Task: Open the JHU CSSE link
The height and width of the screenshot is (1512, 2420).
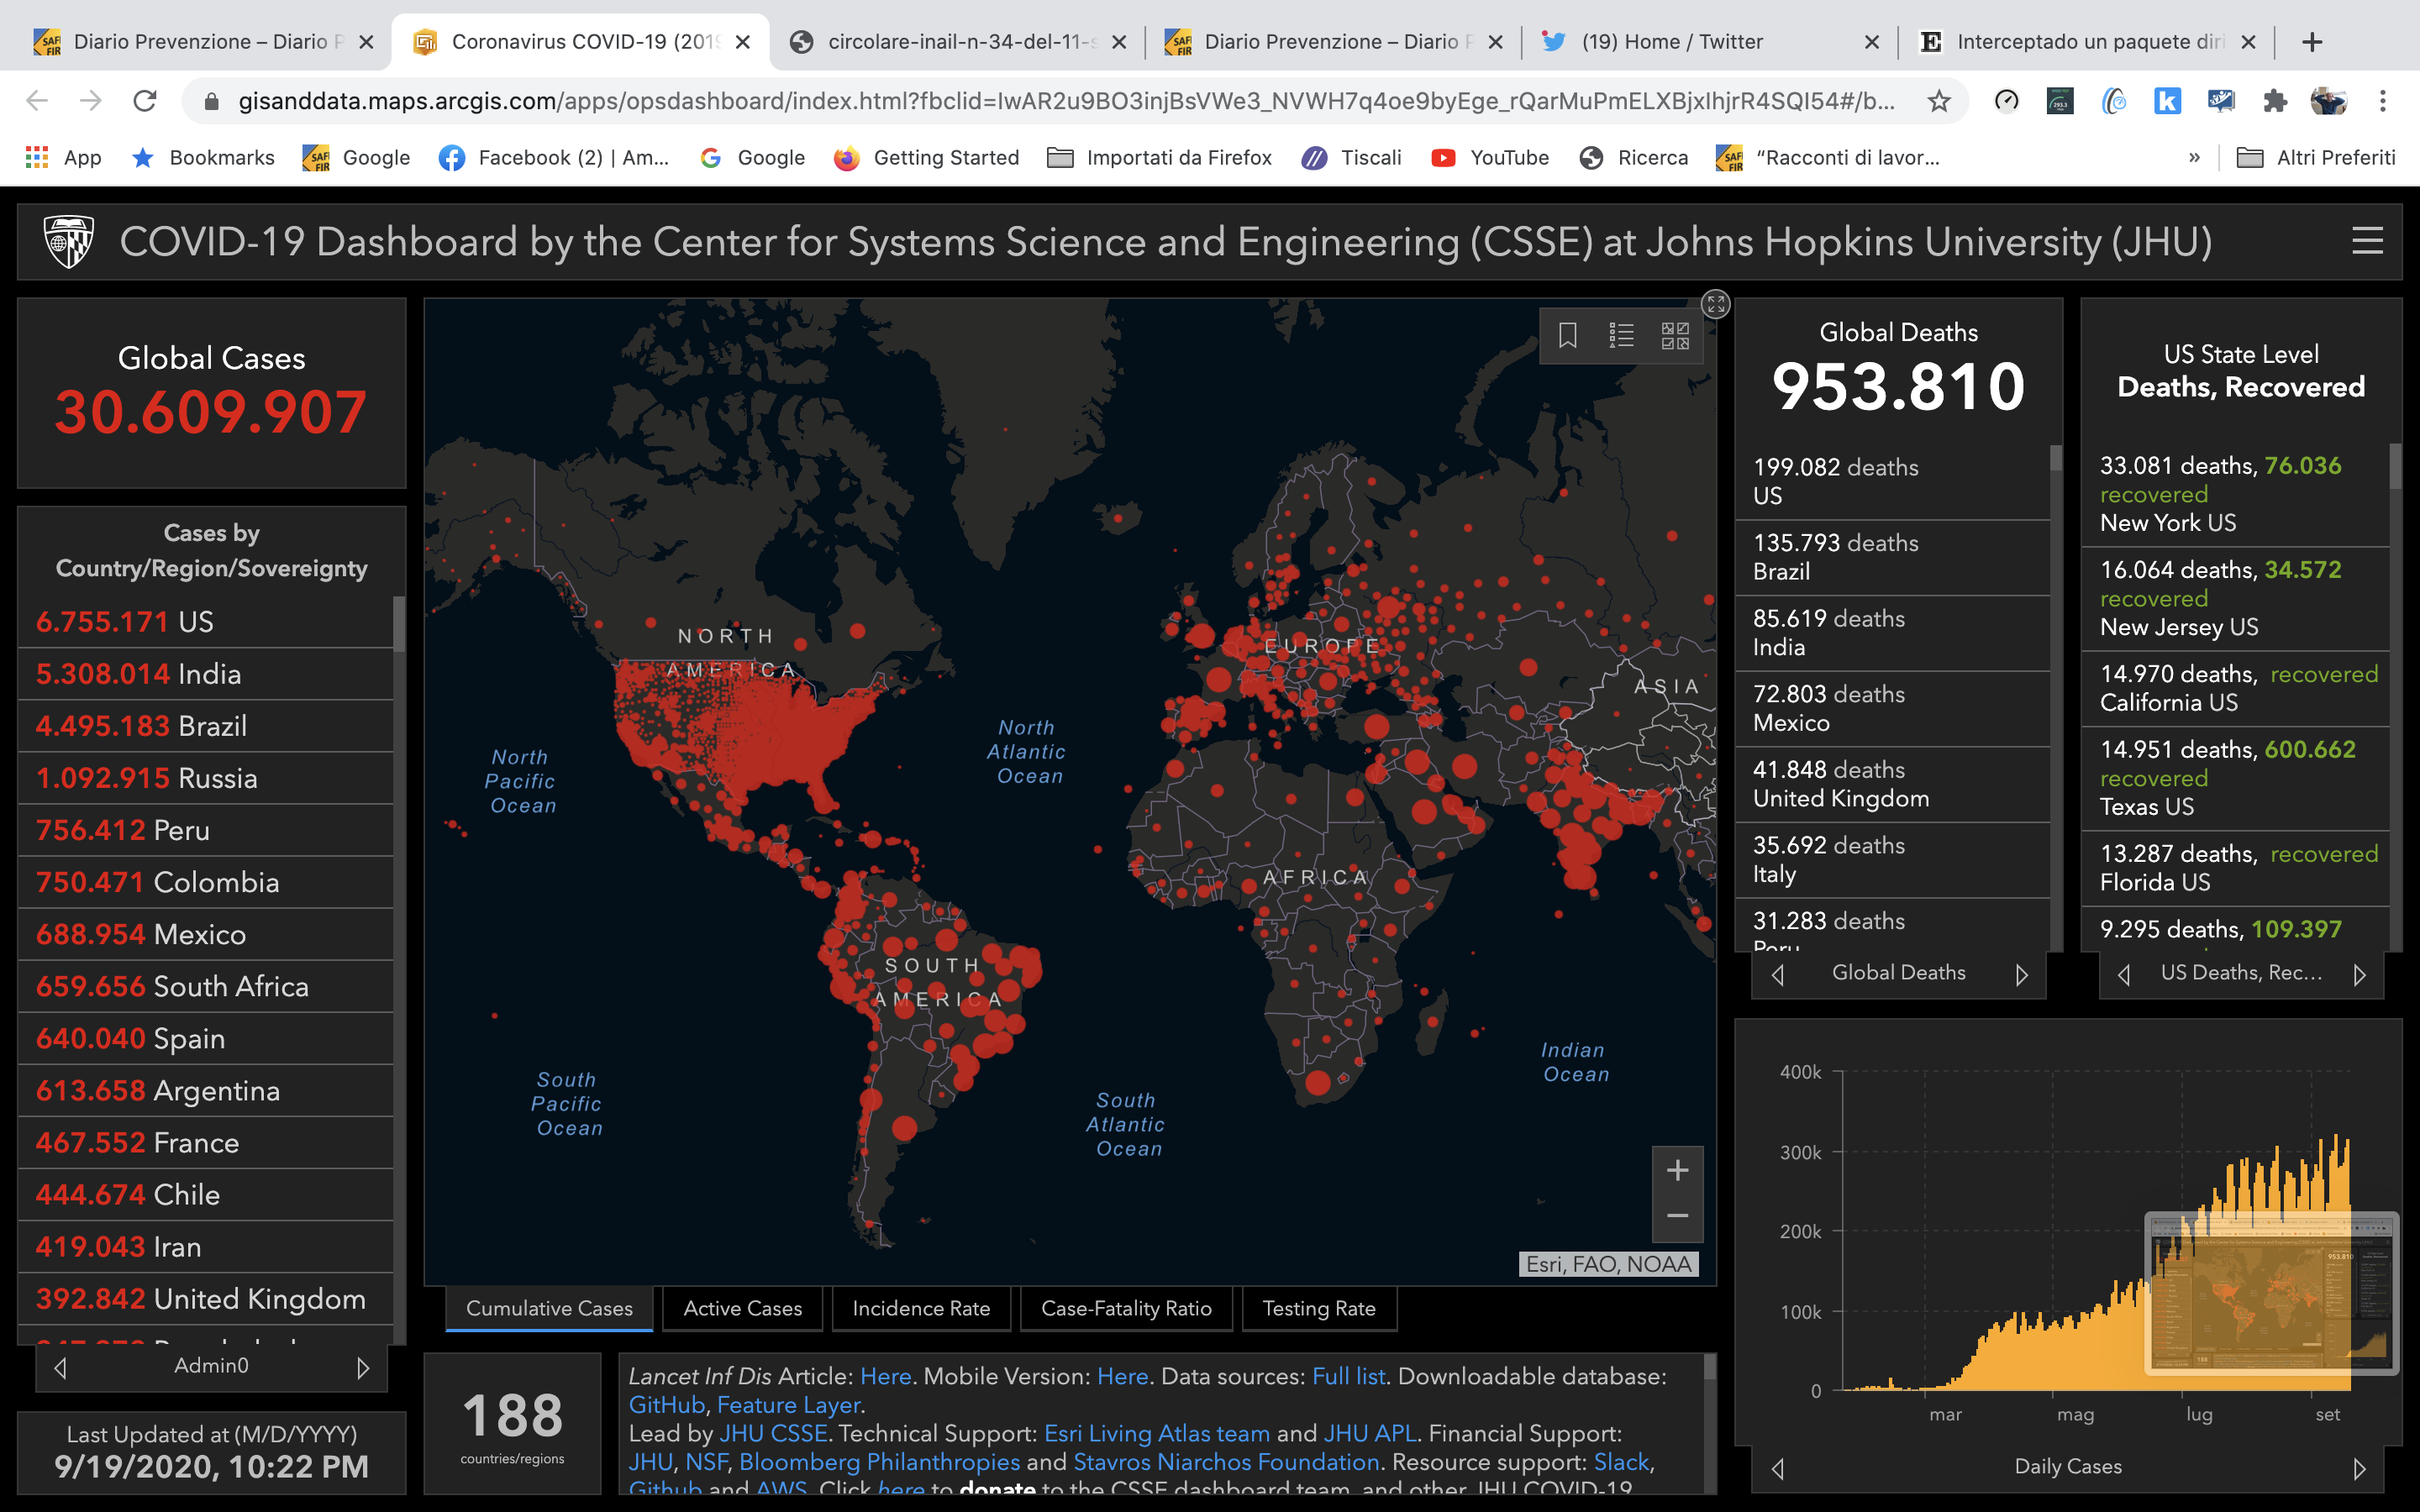Action: click(773, 1433)
